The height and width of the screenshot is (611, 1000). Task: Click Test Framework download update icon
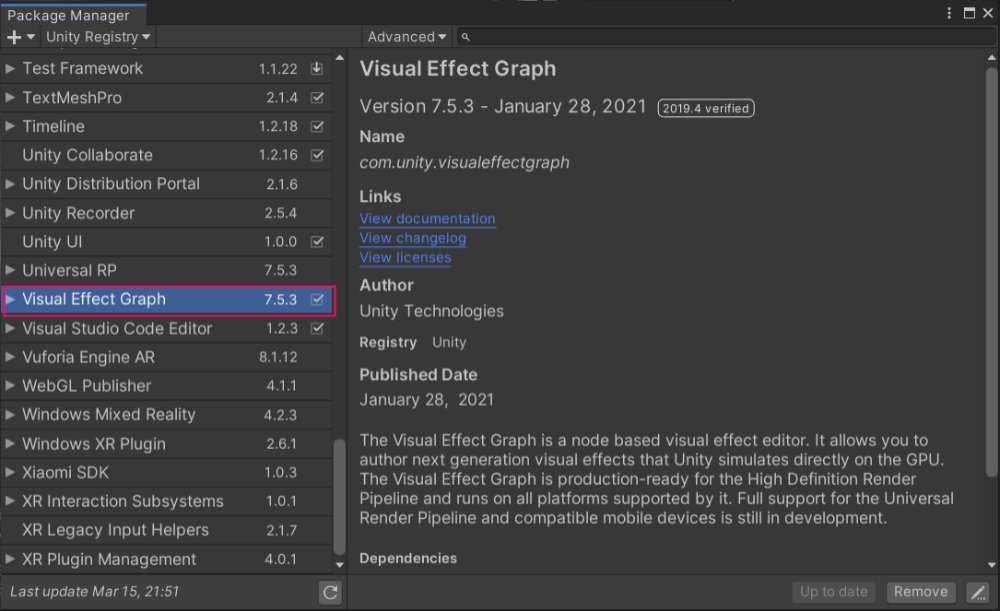[x=317, y=69]
